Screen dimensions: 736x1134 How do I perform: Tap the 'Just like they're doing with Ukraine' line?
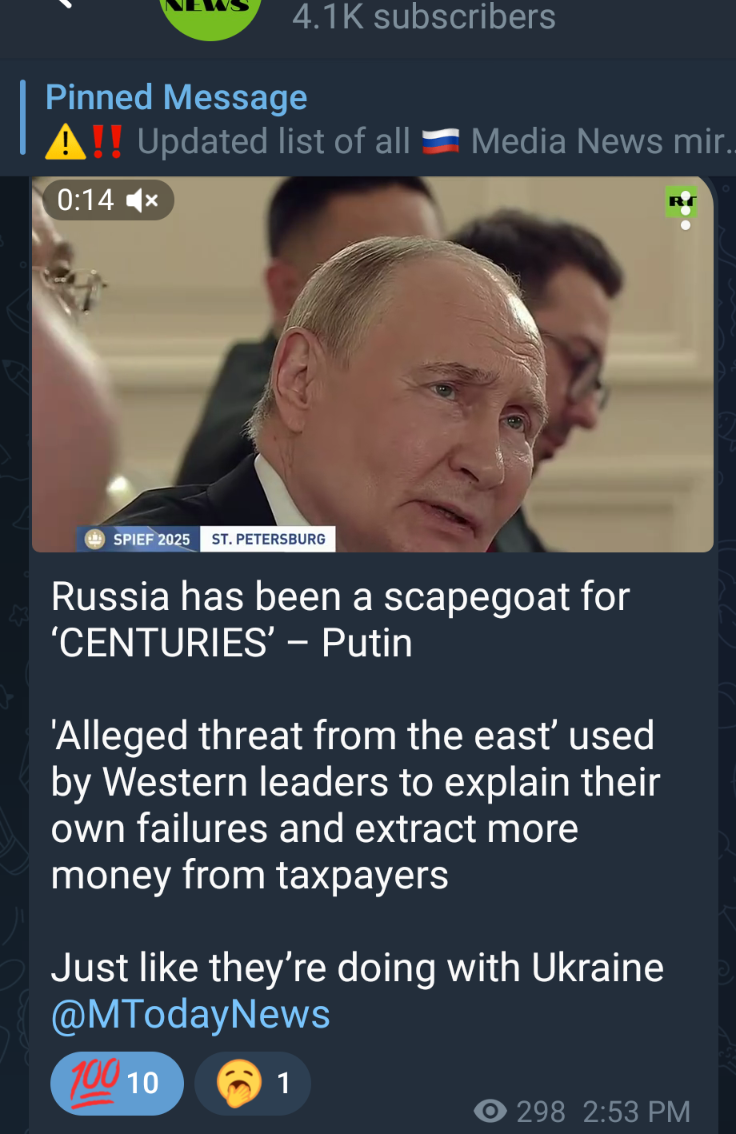point(357,968)
